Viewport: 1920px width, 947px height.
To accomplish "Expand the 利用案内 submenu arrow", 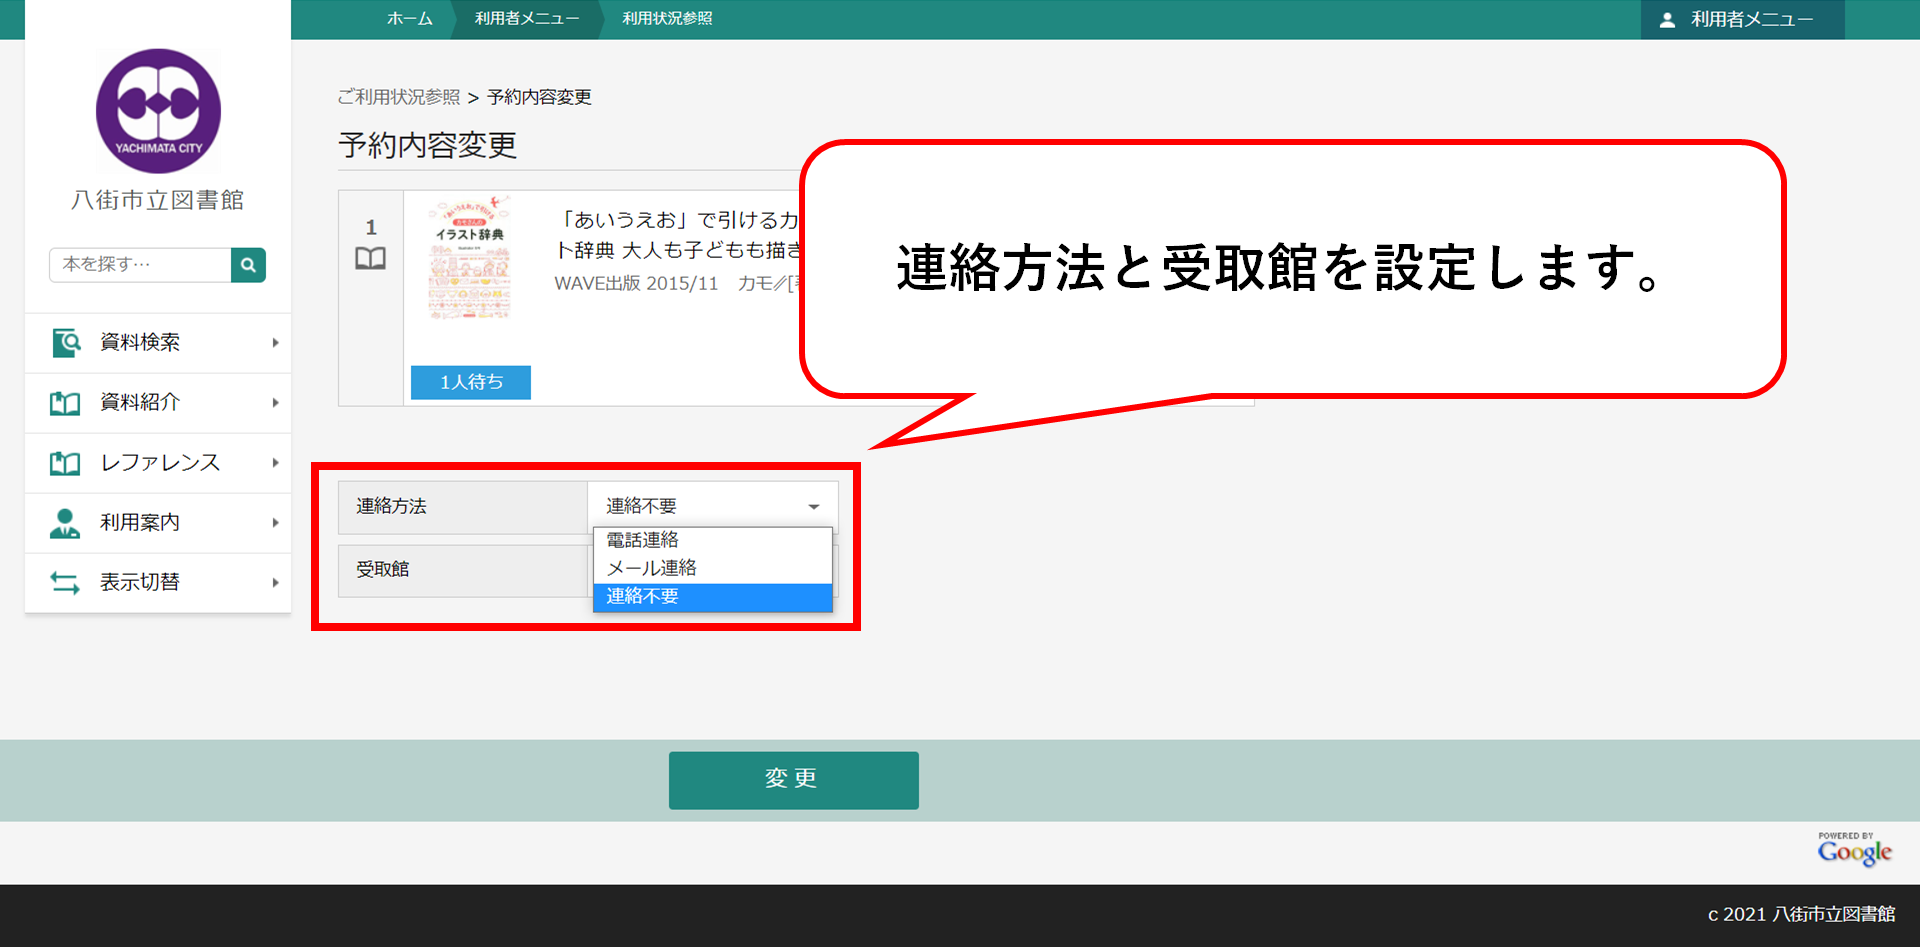I will [x=275, y=523].
